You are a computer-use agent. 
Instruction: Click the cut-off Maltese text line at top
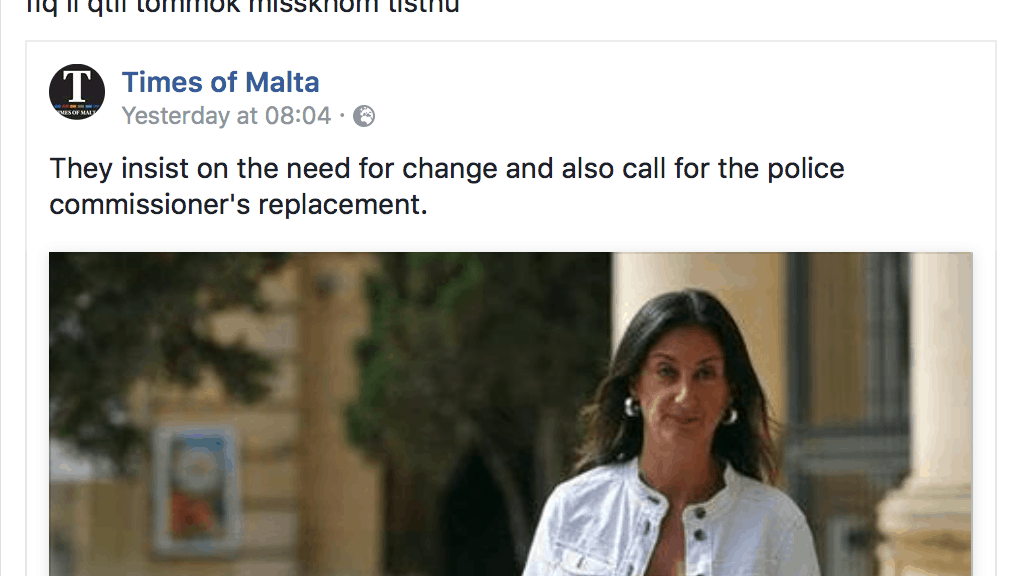(243, 7)
